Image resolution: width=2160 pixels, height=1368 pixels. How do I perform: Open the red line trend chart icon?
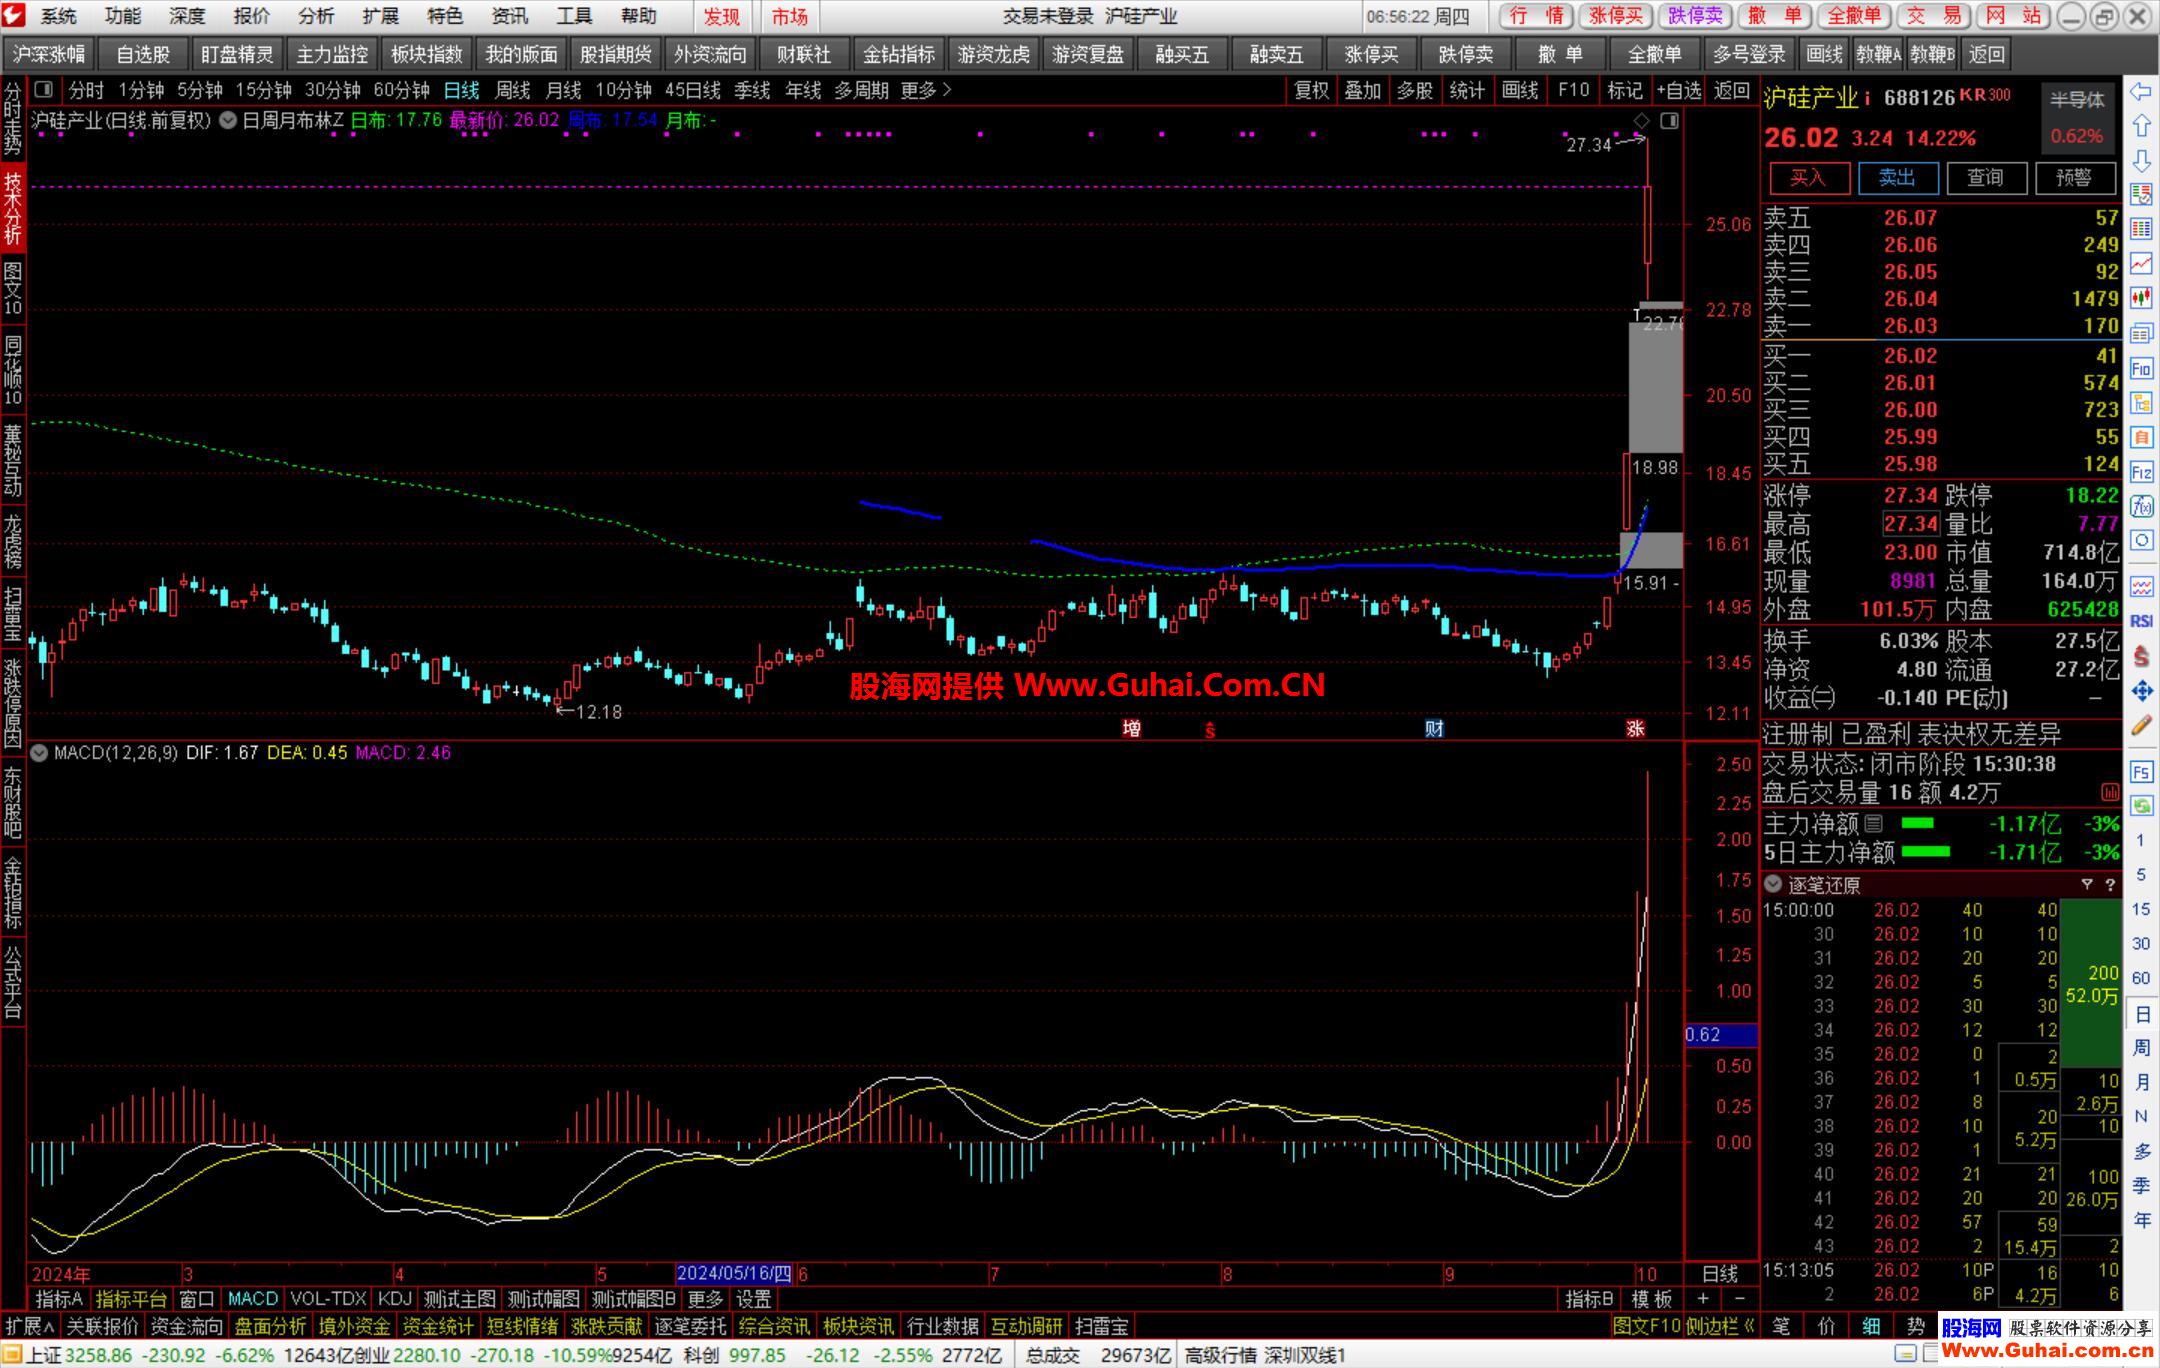(x=2141, y=263)
